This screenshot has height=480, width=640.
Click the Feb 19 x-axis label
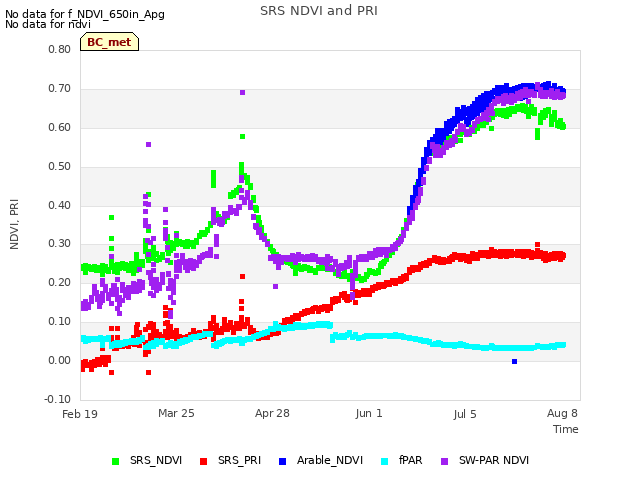pos(80,414)
